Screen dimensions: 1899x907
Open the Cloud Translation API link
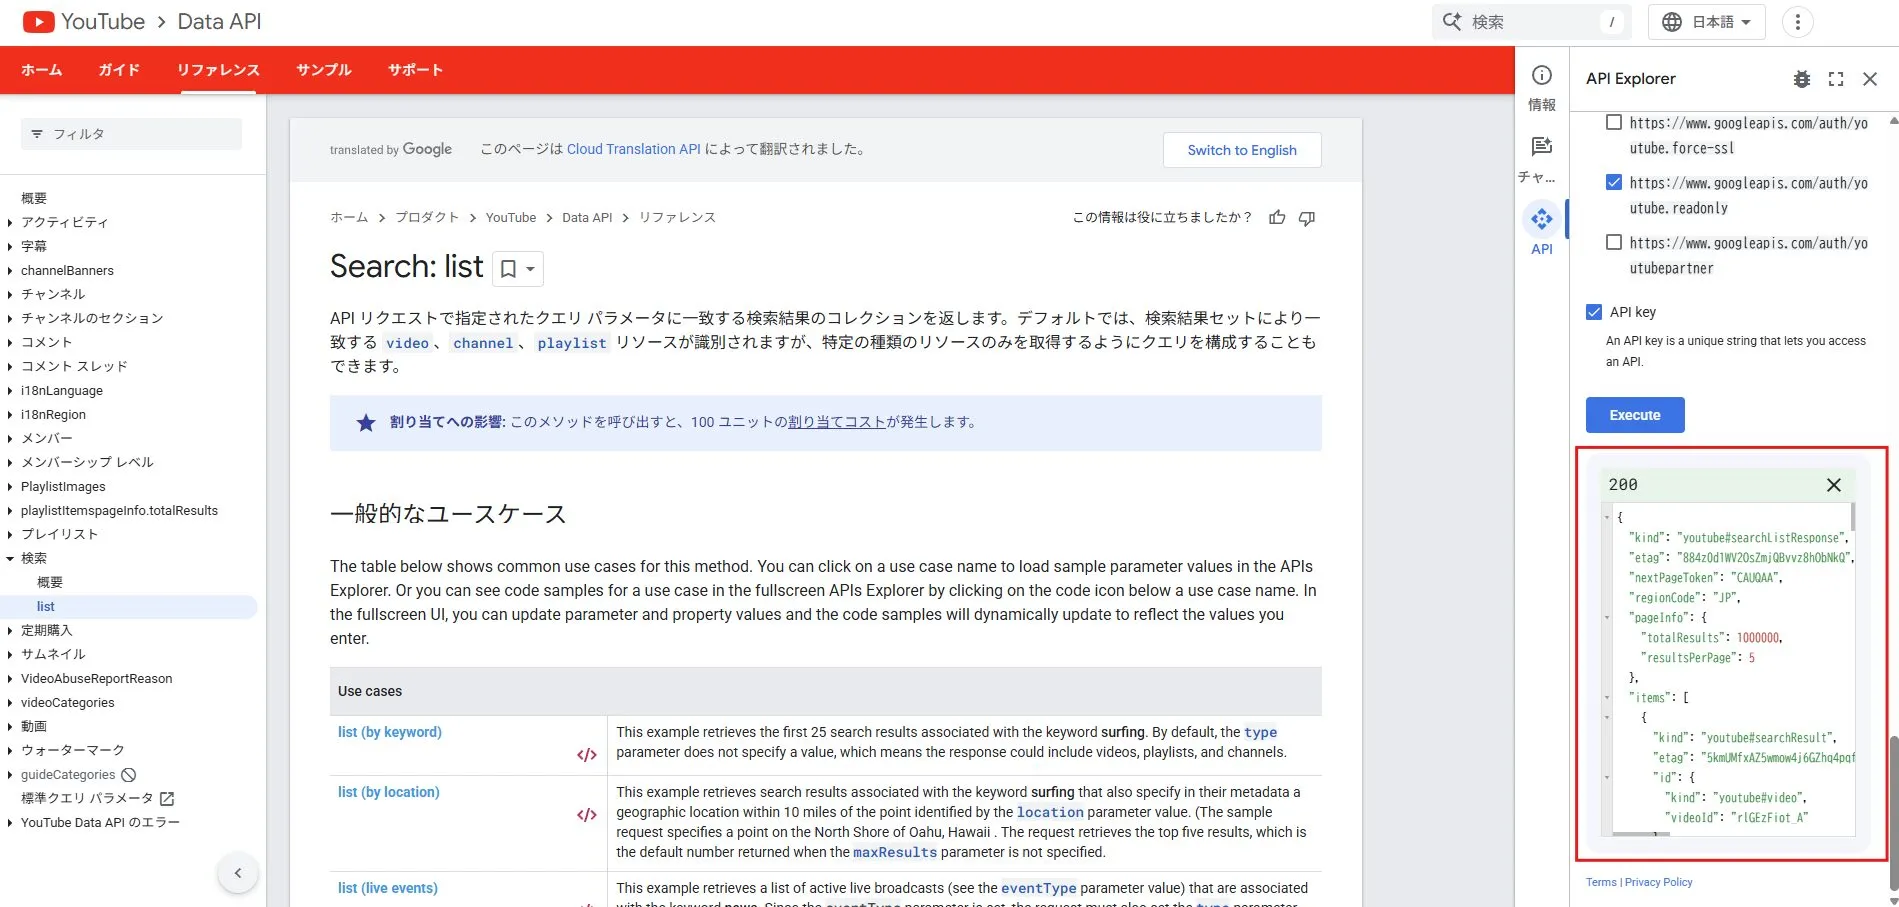click(634, 149)
